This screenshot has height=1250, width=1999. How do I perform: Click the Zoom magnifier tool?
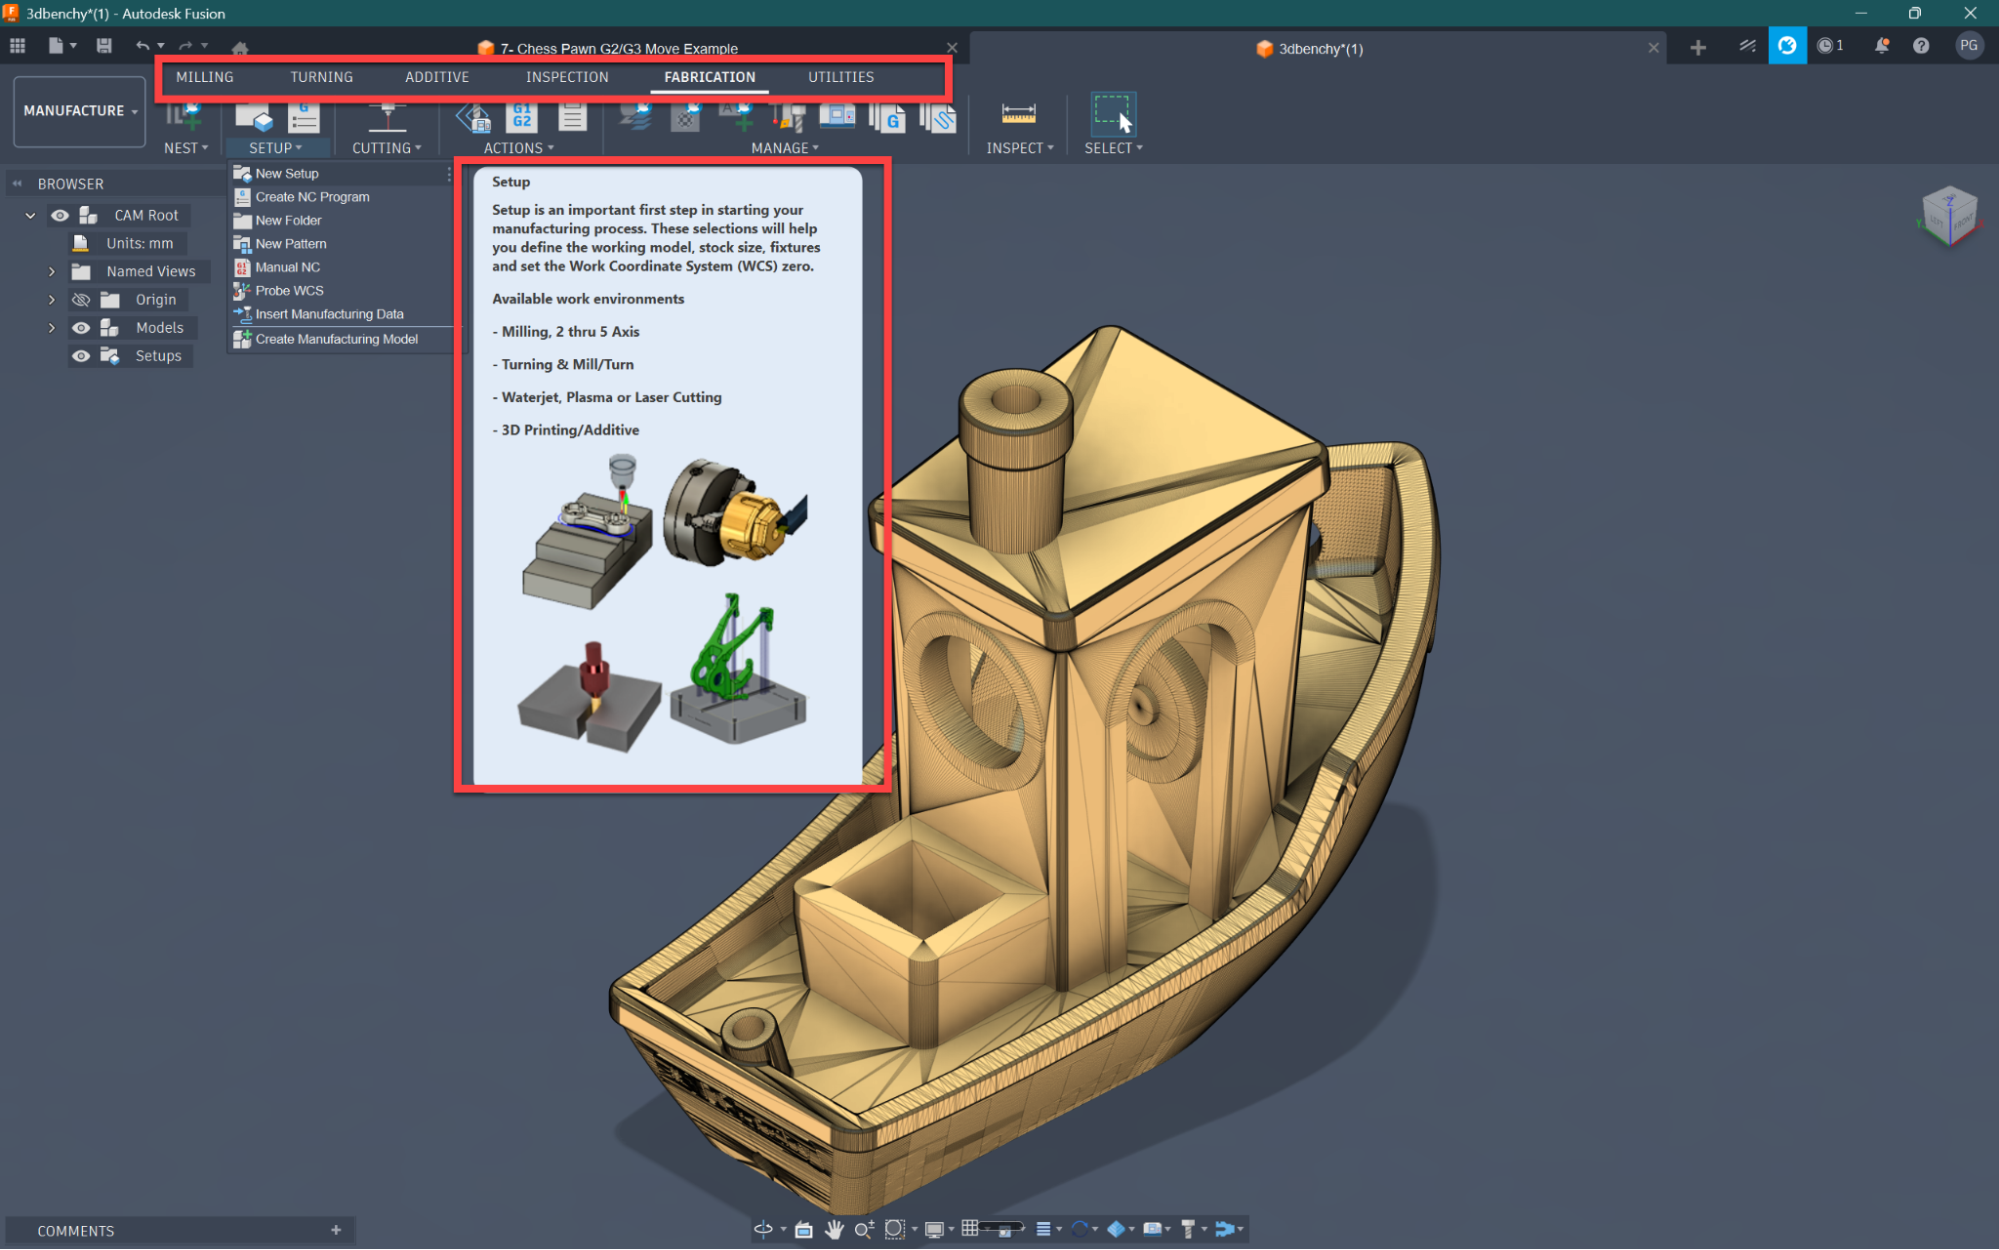coord(864,1229)
